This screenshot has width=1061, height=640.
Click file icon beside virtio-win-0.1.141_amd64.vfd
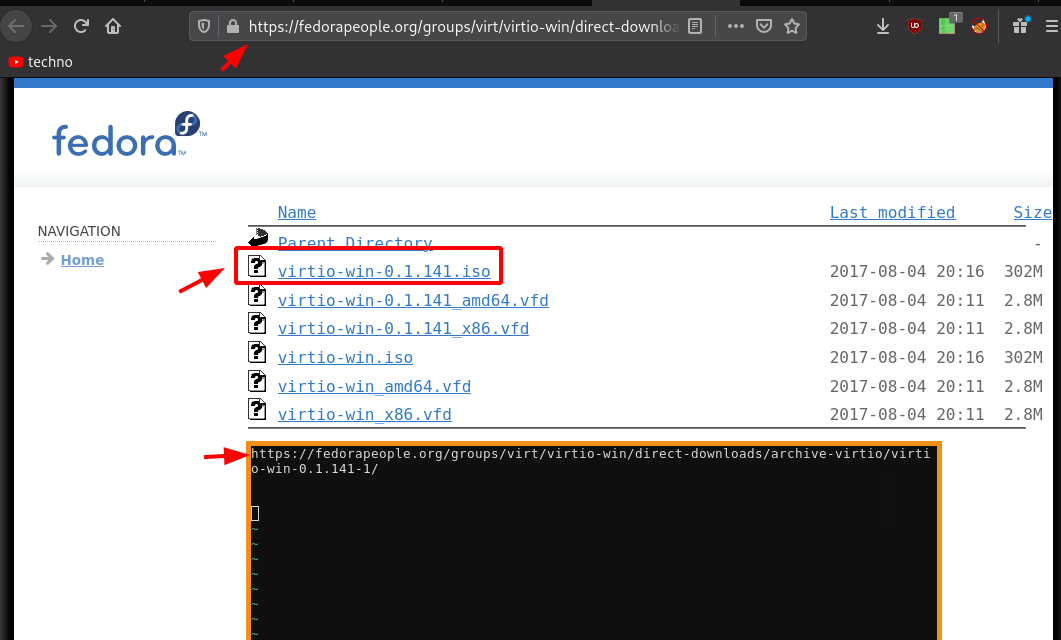[257, 295]
